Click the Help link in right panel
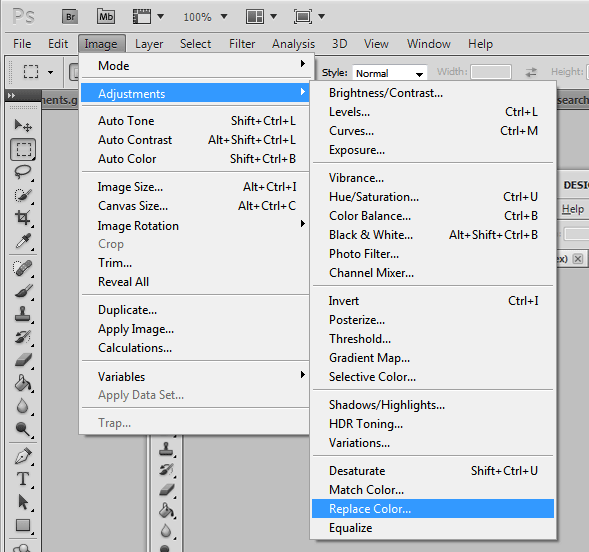 [x=573, y=209]
